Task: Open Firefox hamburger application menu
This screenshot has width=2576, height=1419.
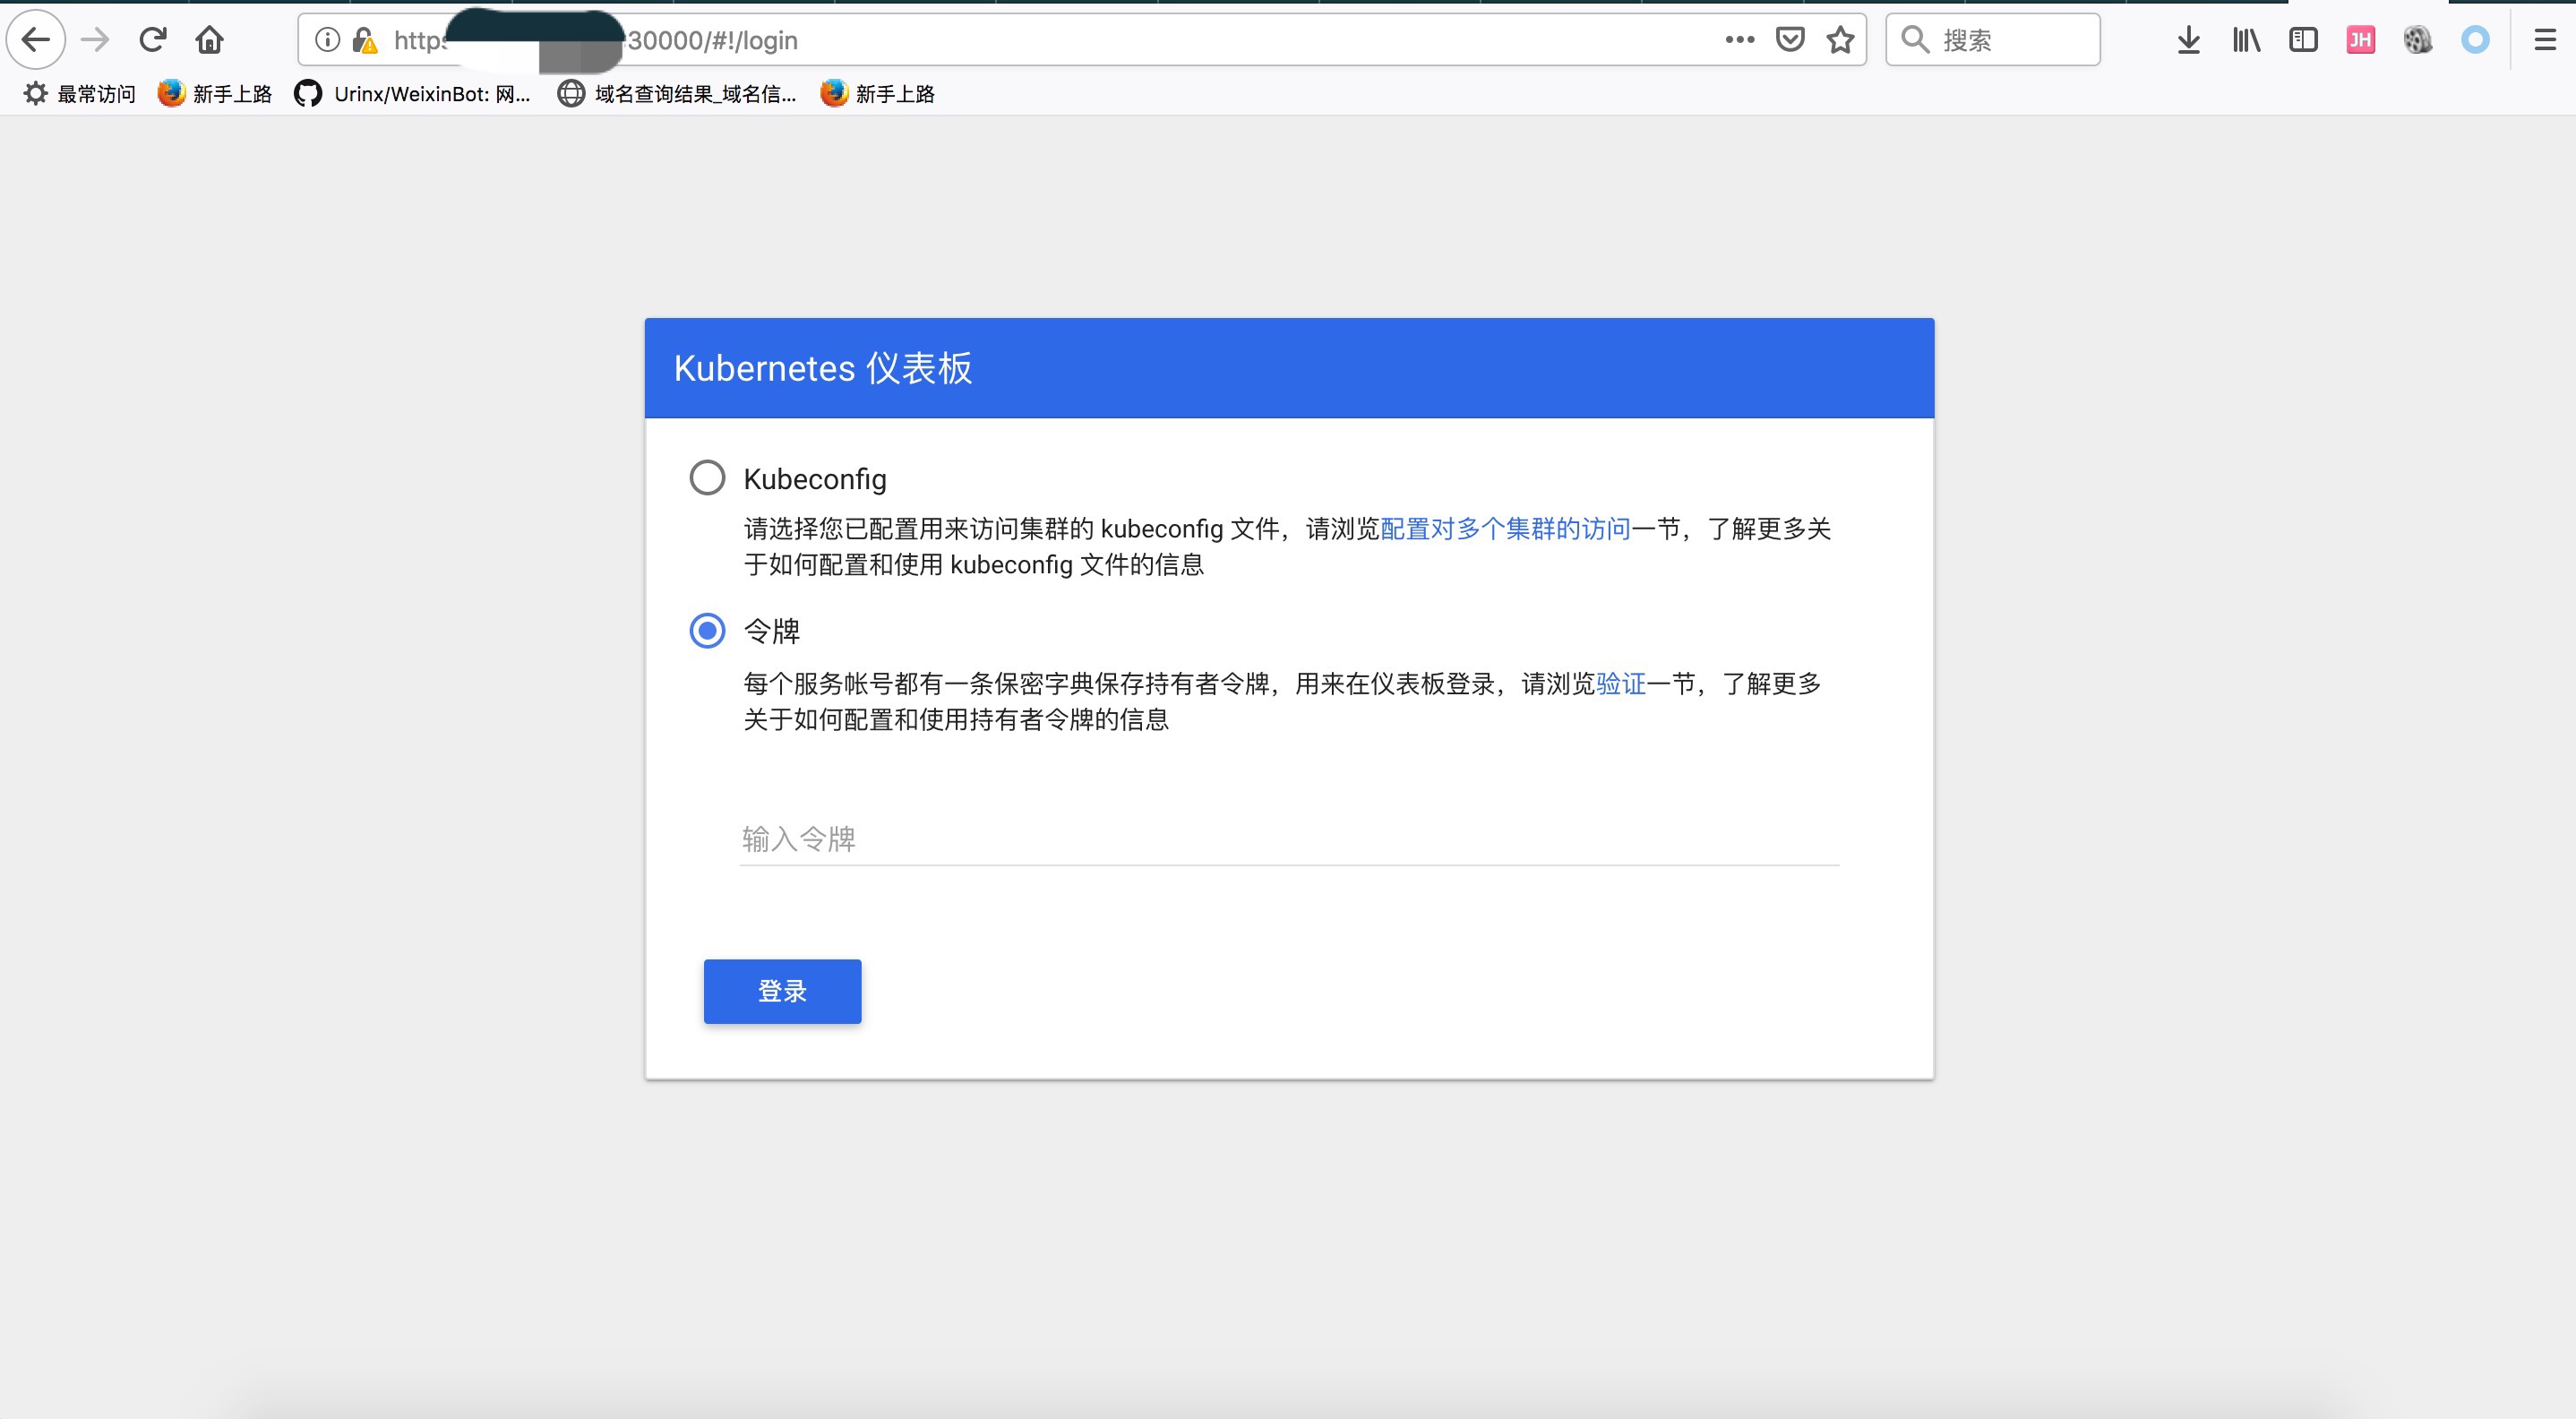Action: 2544,40
